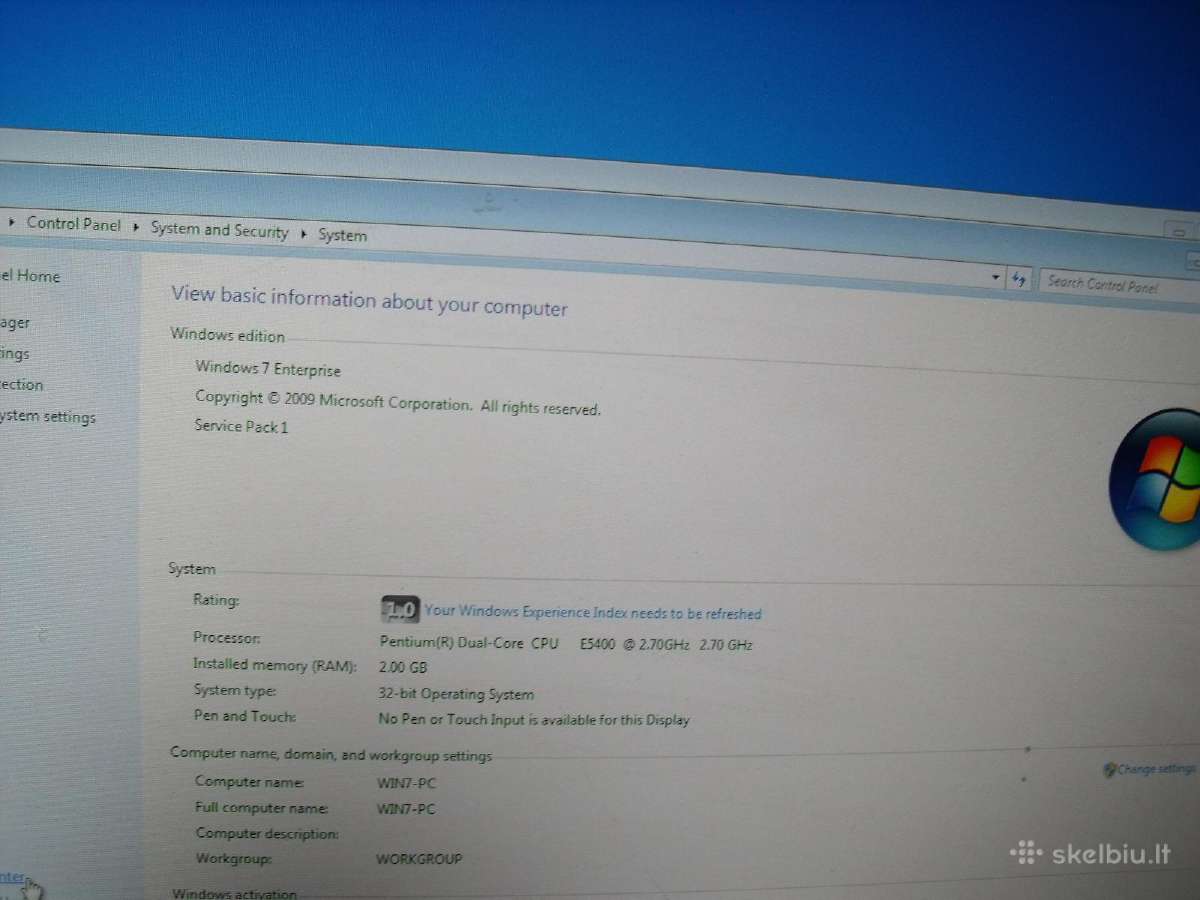Open the address bar history dropdown arrow
Viewport: 1200px width, 900px height.
996,278
